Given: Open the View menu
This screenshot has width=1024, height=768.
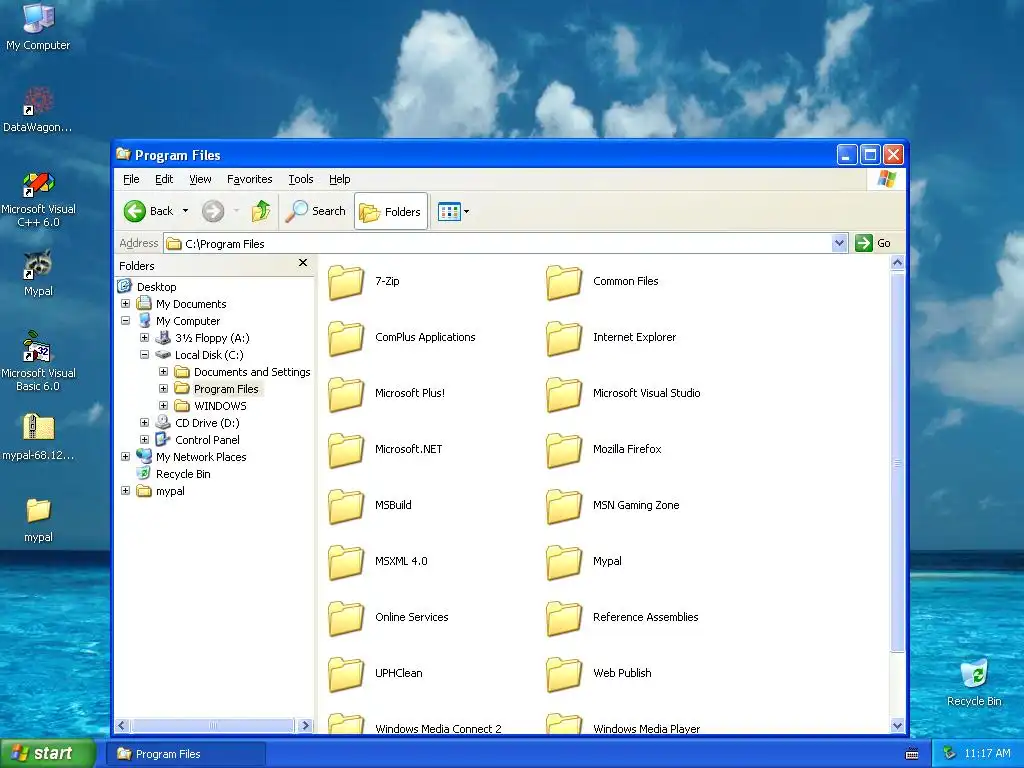Looking at the screenshot, I should [x=200, y=179].
